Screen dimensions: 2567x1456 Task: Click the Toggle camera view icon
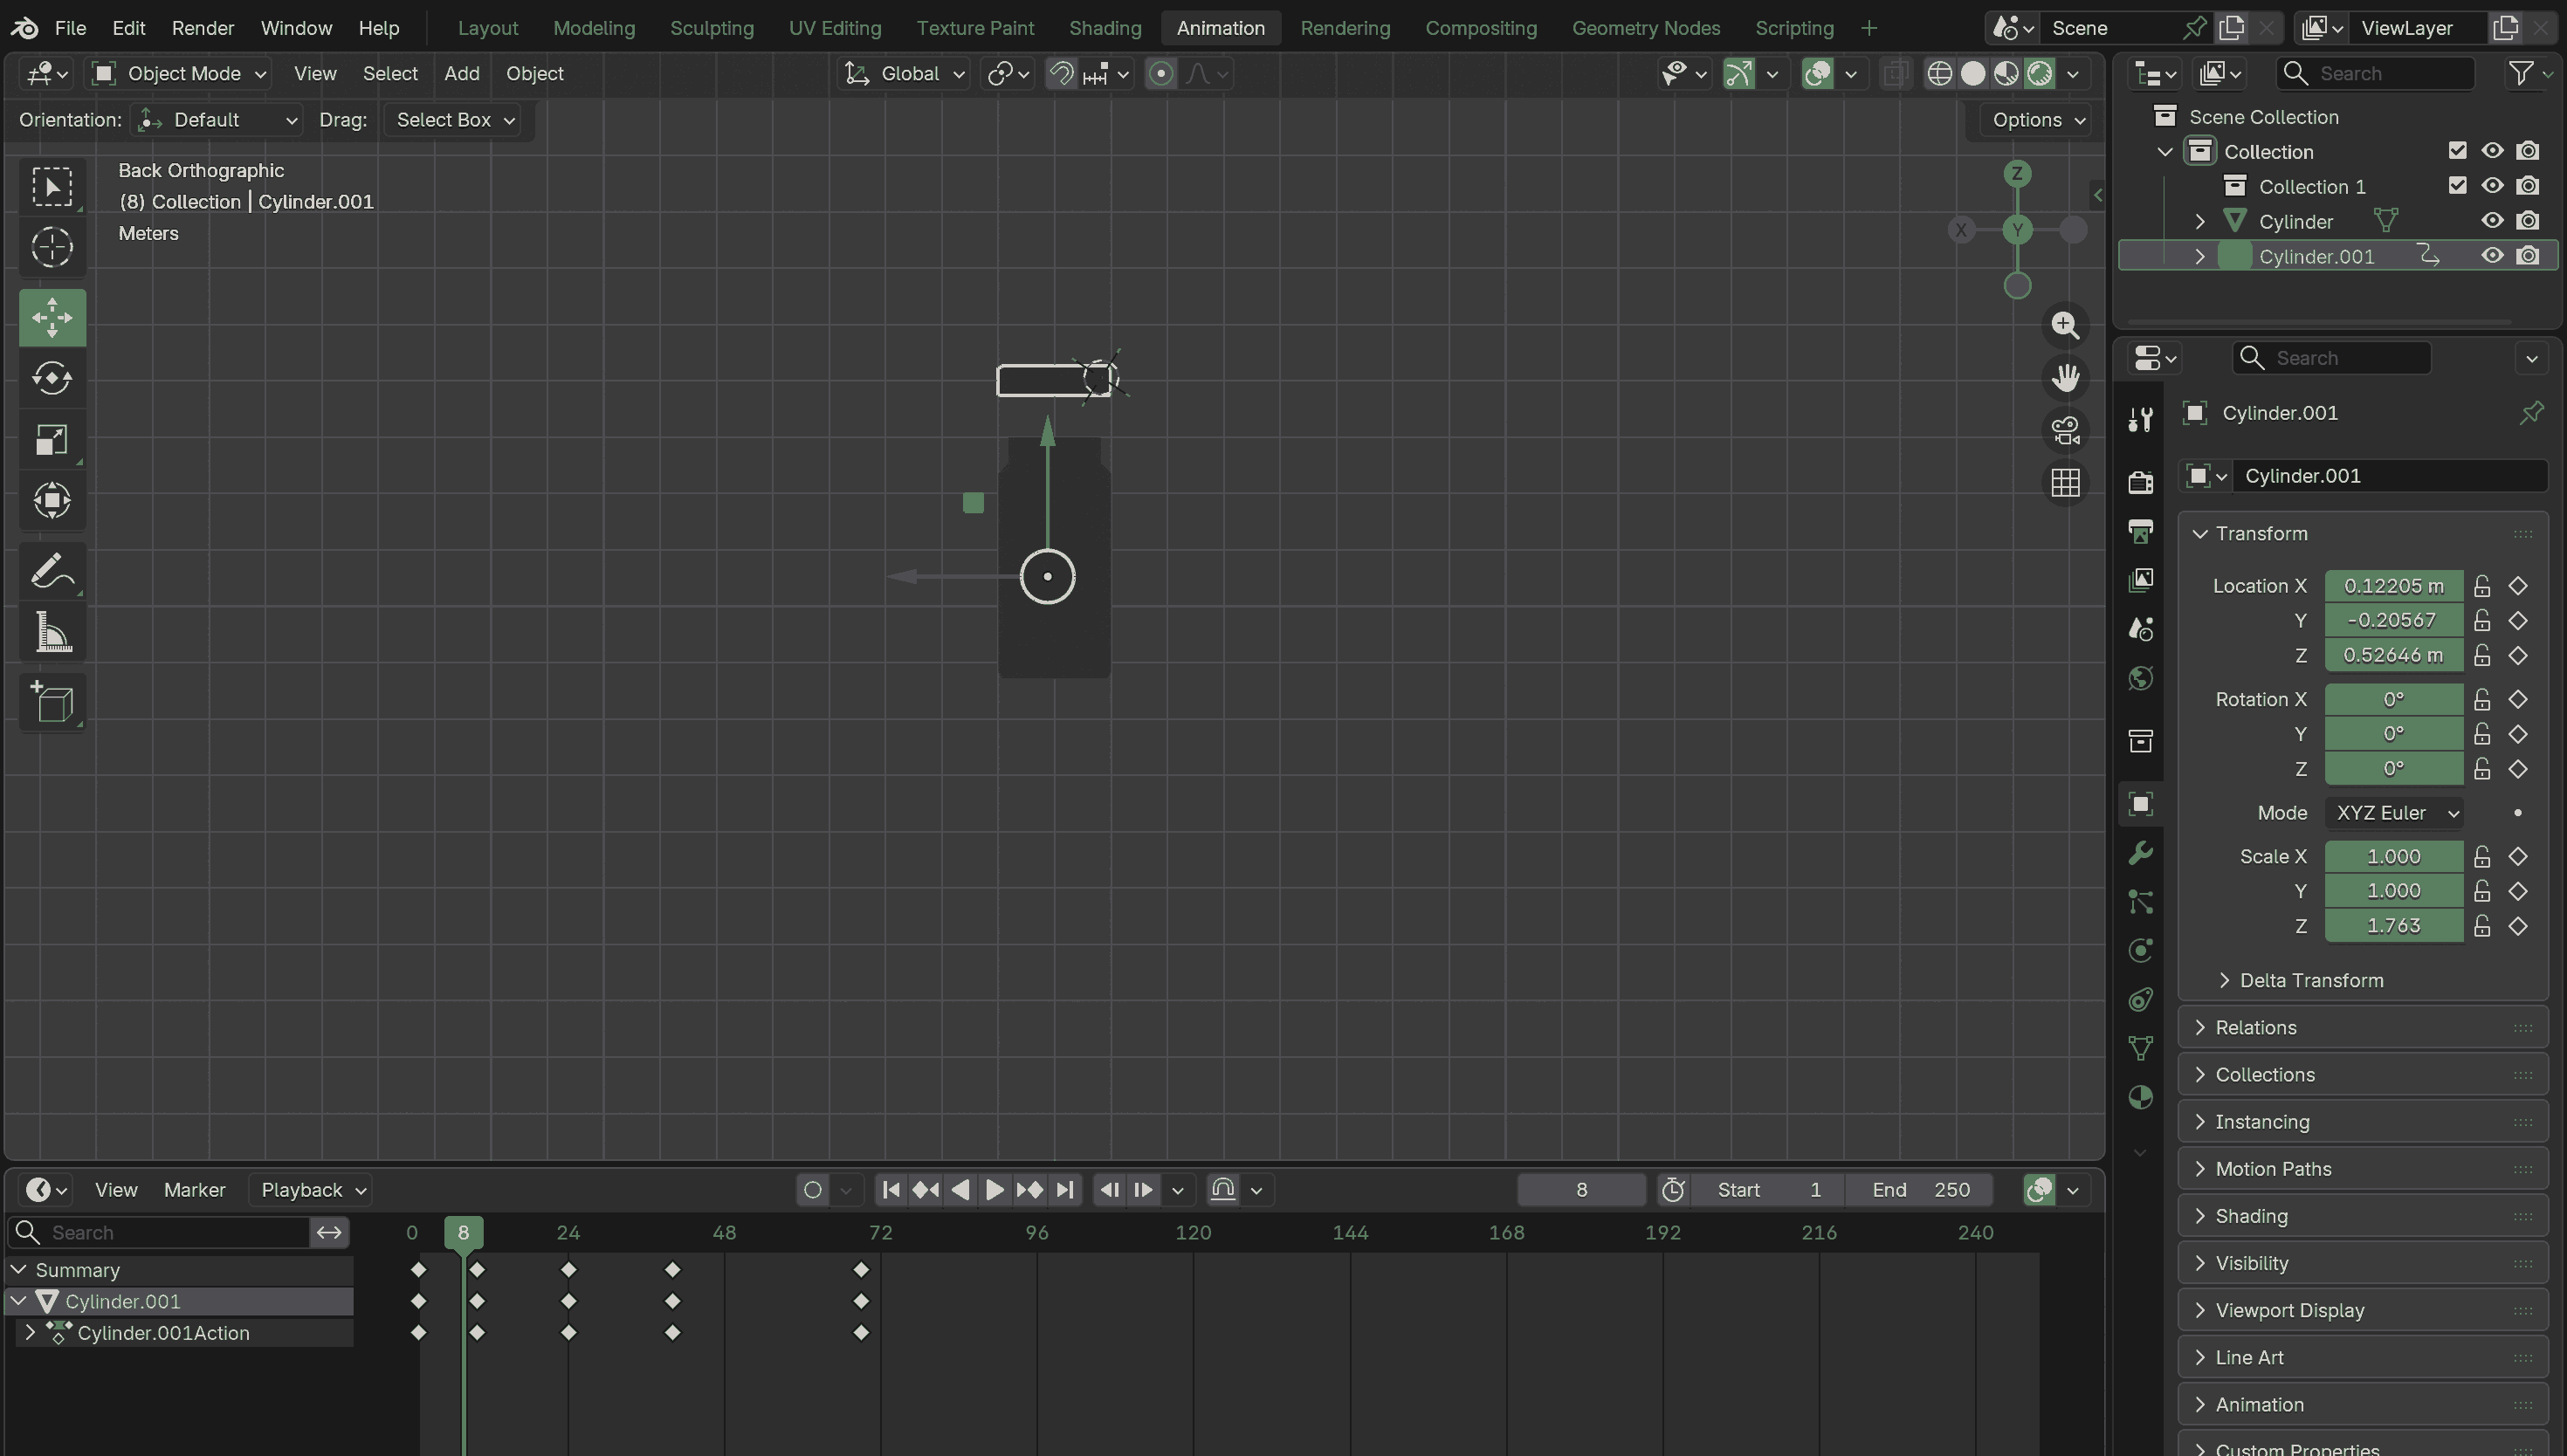click(x=2065, y=431)
